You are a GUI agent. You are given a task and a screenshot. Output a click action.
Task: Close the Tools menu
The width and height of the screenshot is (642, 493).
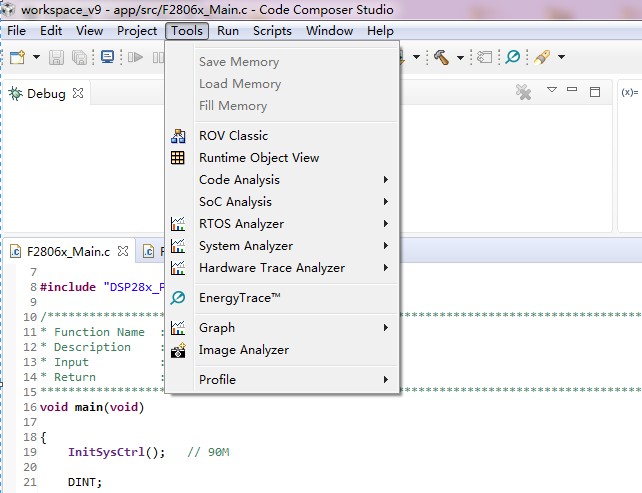pyautogui.click(x=187, y=31)
